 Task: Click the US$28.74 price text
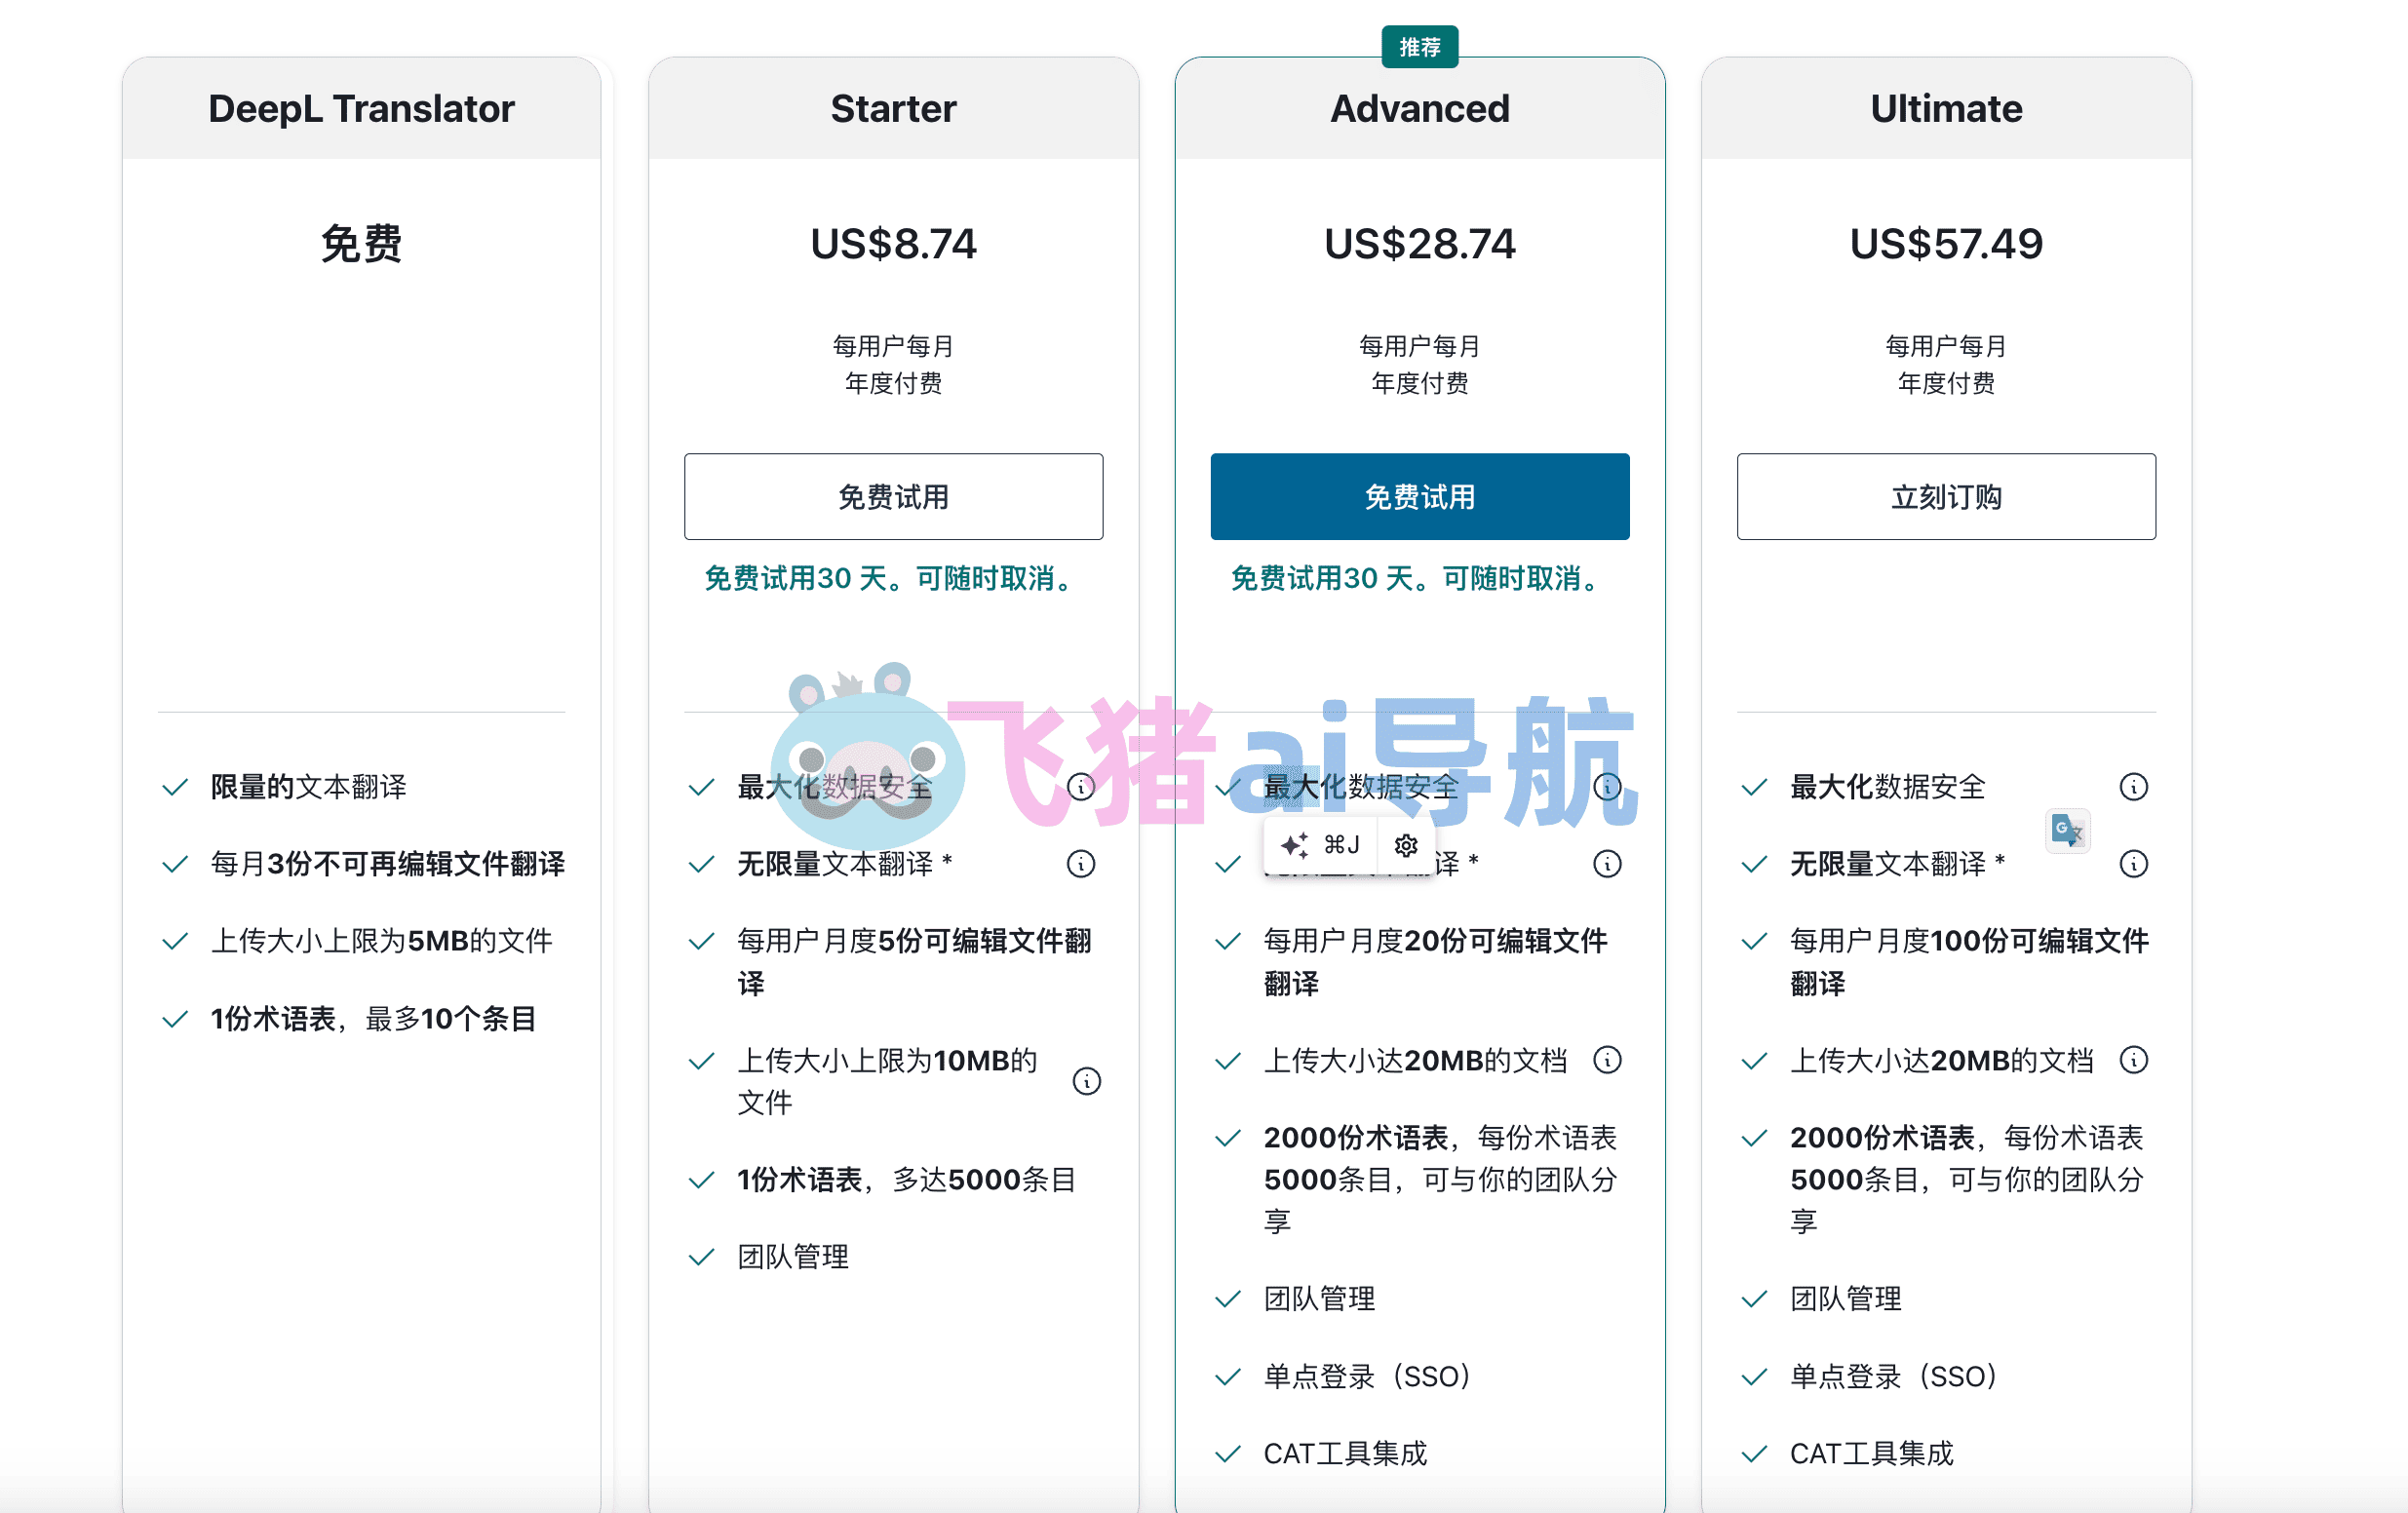tap(1419, 244)
